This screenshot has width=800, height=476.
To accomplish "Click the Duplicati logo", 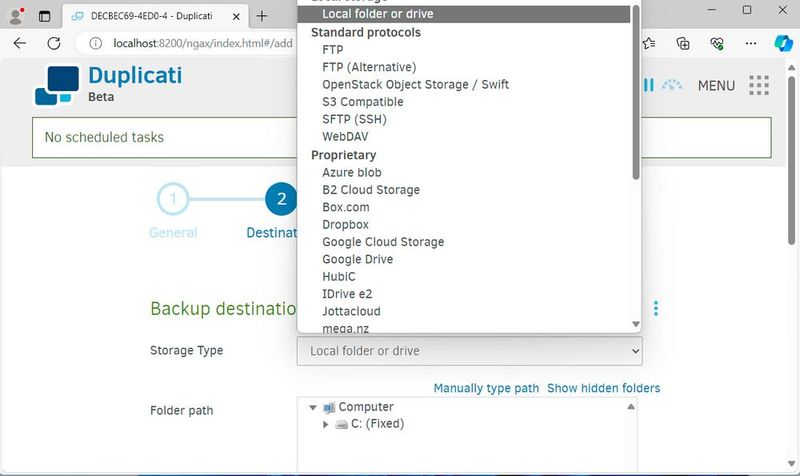I will [57, 85].
